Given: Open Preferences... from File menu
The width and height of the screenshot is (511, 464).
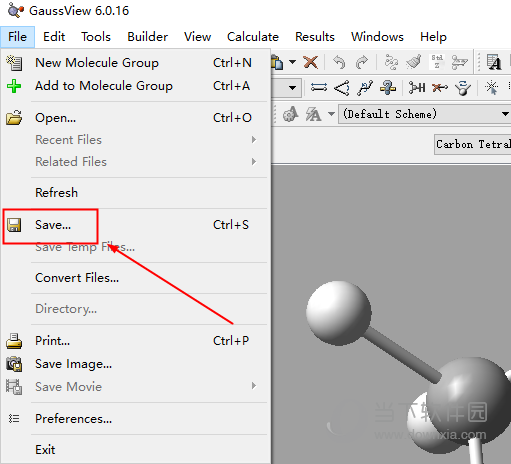Looking at the screenshot, I should pyautogui.click(x=136, y=419).
